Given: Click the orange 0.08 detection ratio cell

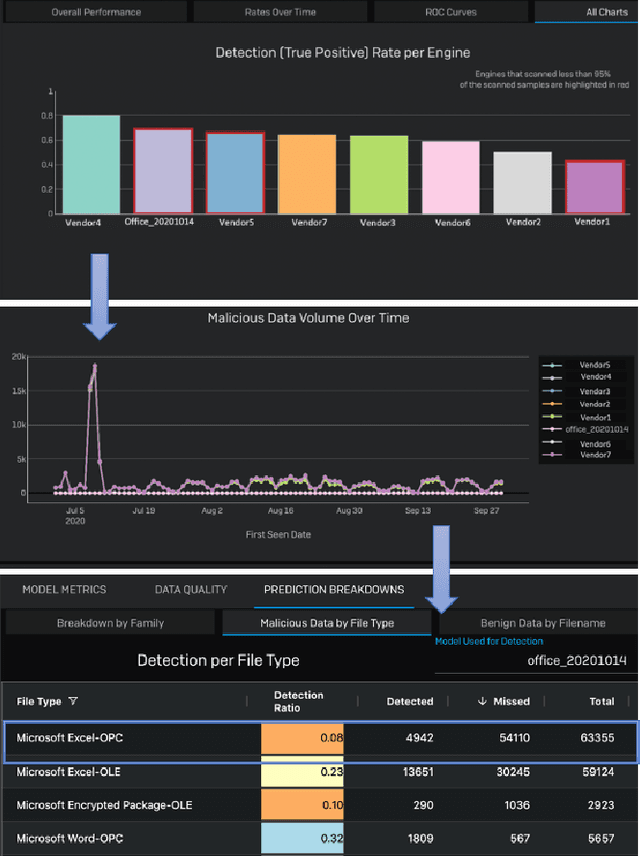Looking at the screenshot, I should point(303,739).
